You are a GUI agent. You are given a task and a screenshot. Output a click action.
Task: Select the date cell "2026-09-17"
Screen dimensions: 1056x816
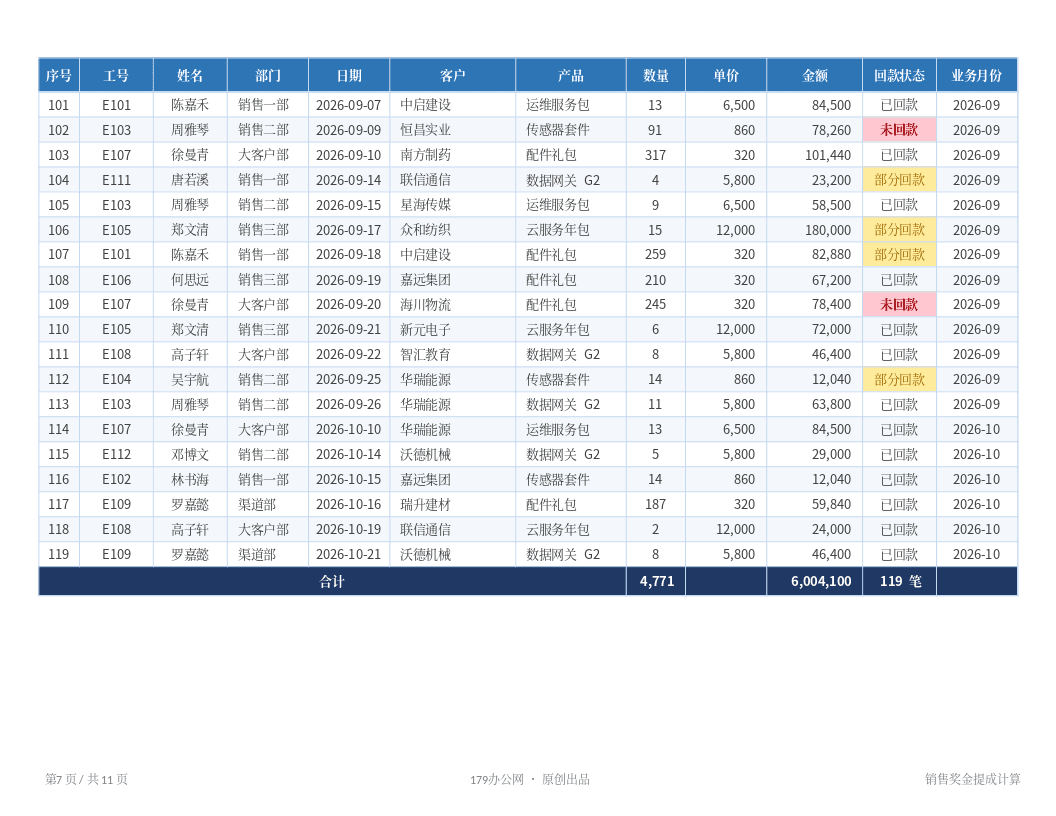pyautogui.click(x=349, y=230)
